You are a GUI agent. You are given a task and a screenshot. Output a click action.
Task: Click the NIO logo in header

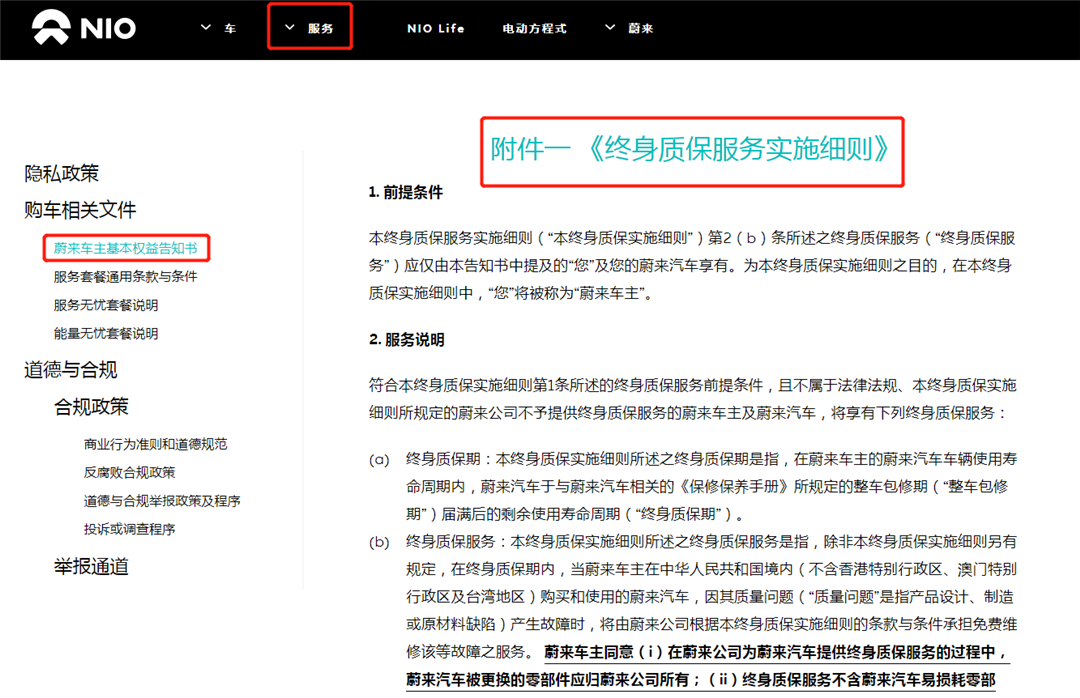point(83,28)
